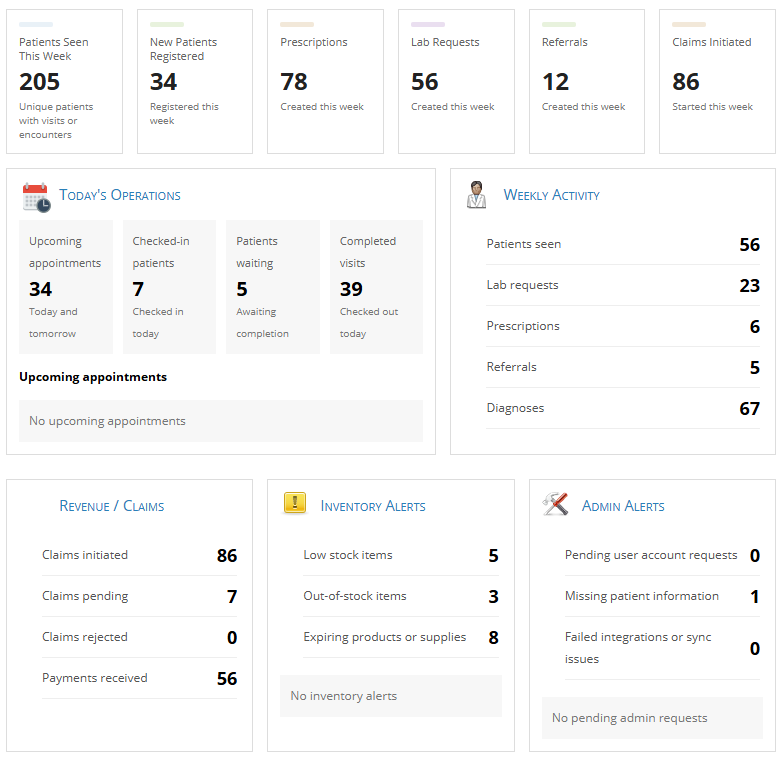Click 'Referrals' row in Weekly Activity
781x757 pixels.
pos(623,367)
